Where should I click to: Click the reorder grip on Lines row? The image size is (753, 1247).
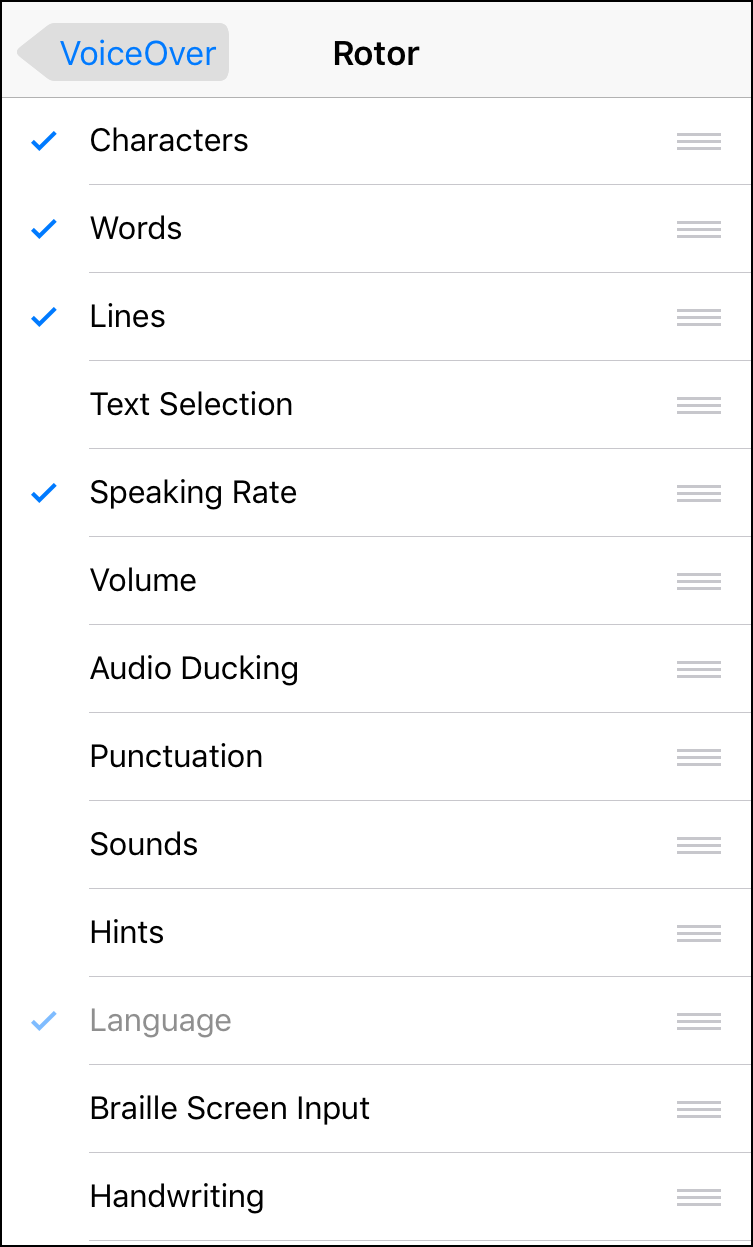[698, 317]
